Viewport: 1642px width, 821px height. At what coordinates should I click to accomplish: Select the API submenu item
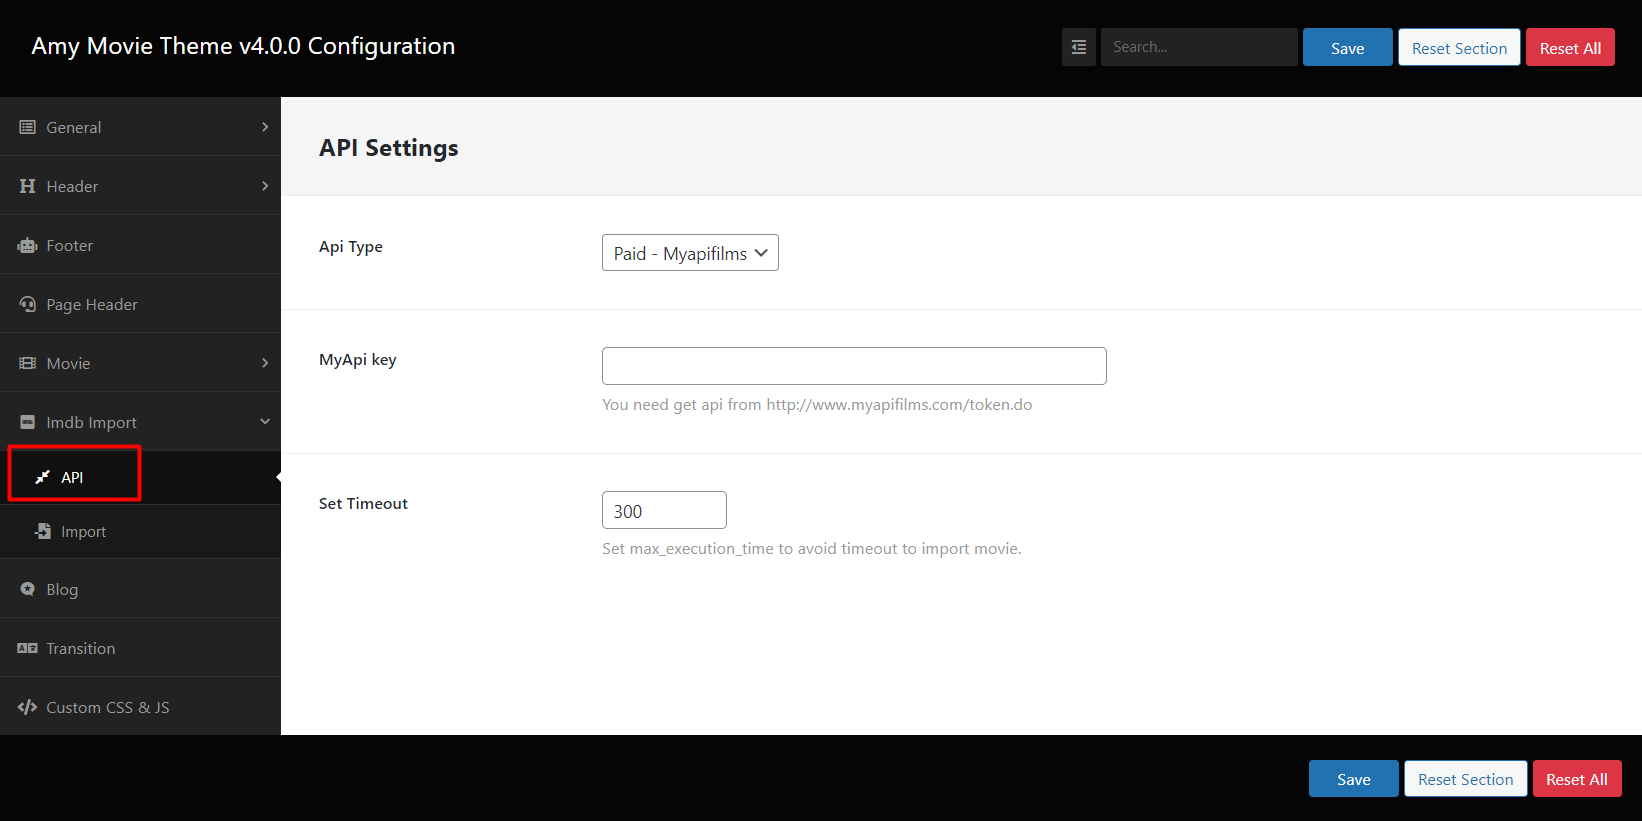(140, 477)
